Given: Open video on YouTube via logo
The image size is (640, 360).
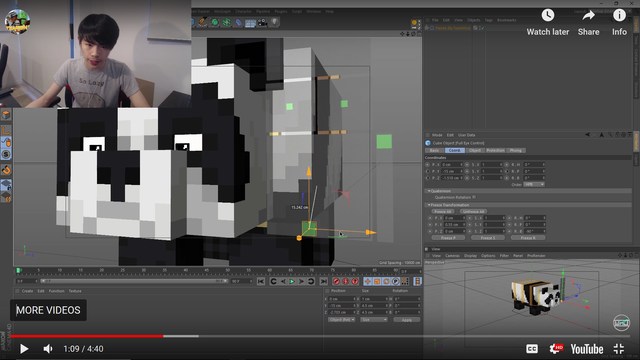Looking at the screenshot, I should pyautogui.click(x=587, y=349).
